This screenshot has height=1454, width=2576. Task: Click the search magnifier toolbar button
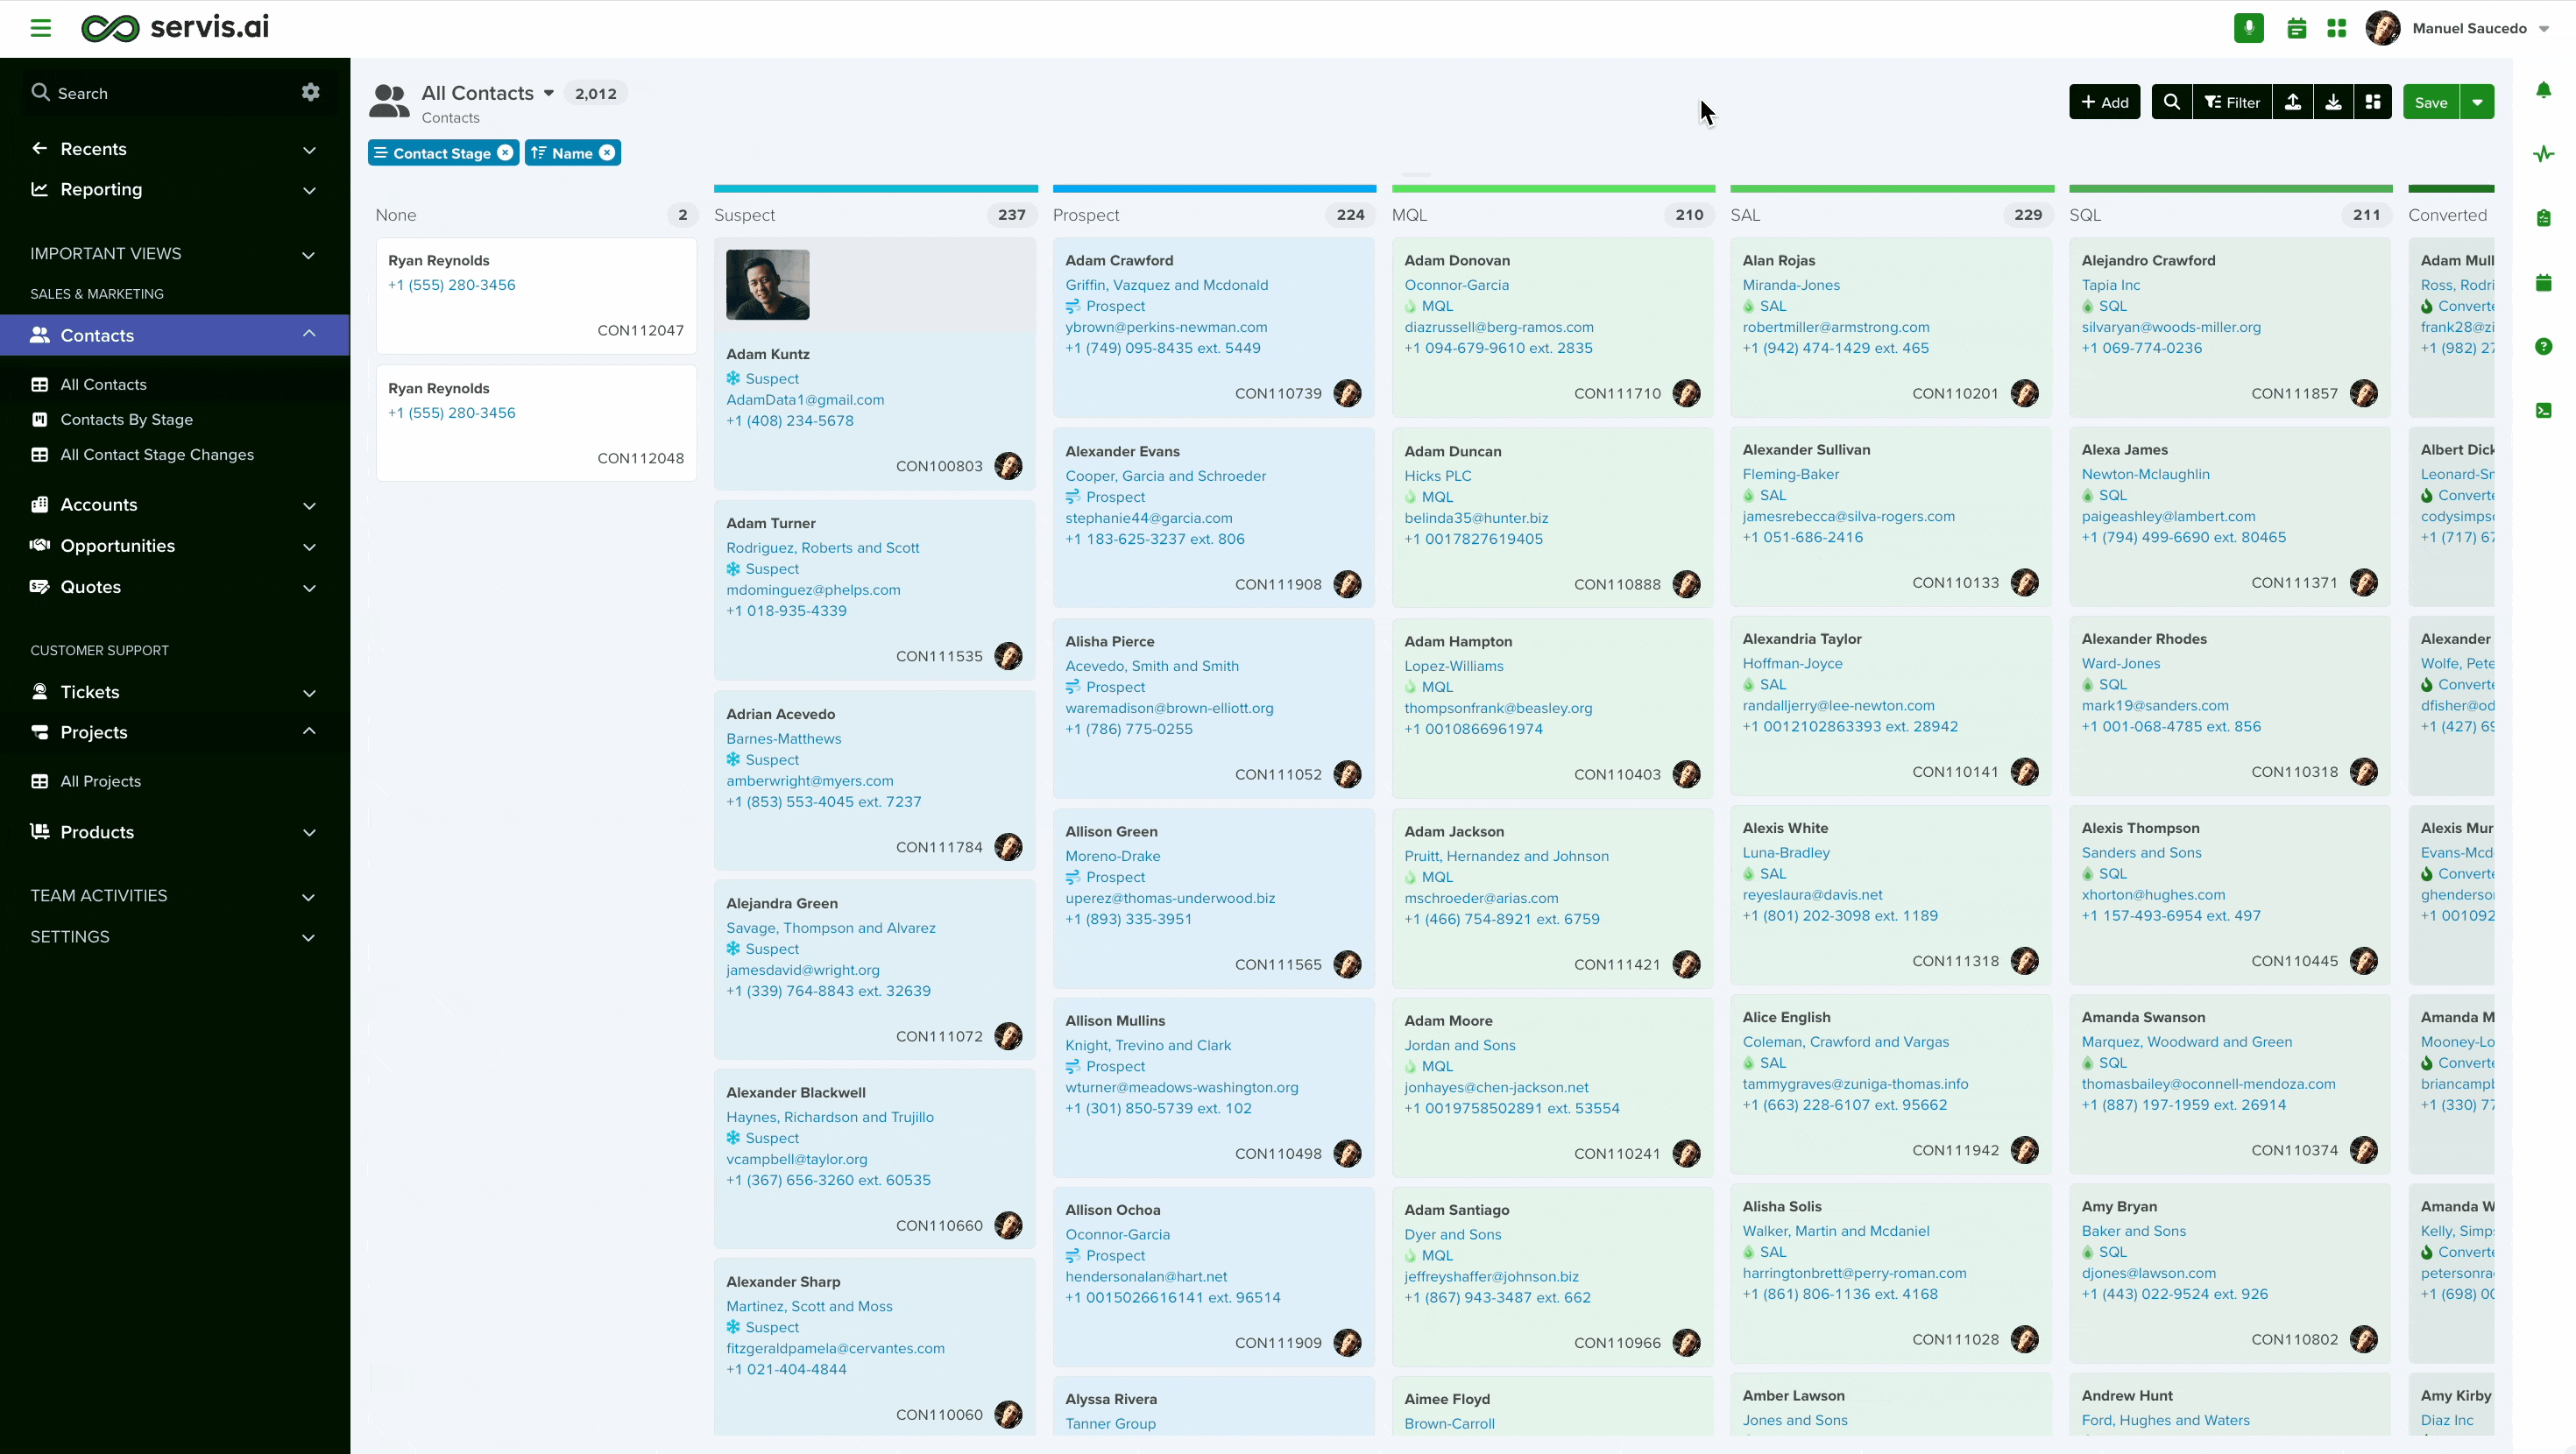pyautogui.click(x=2172, y=102)
